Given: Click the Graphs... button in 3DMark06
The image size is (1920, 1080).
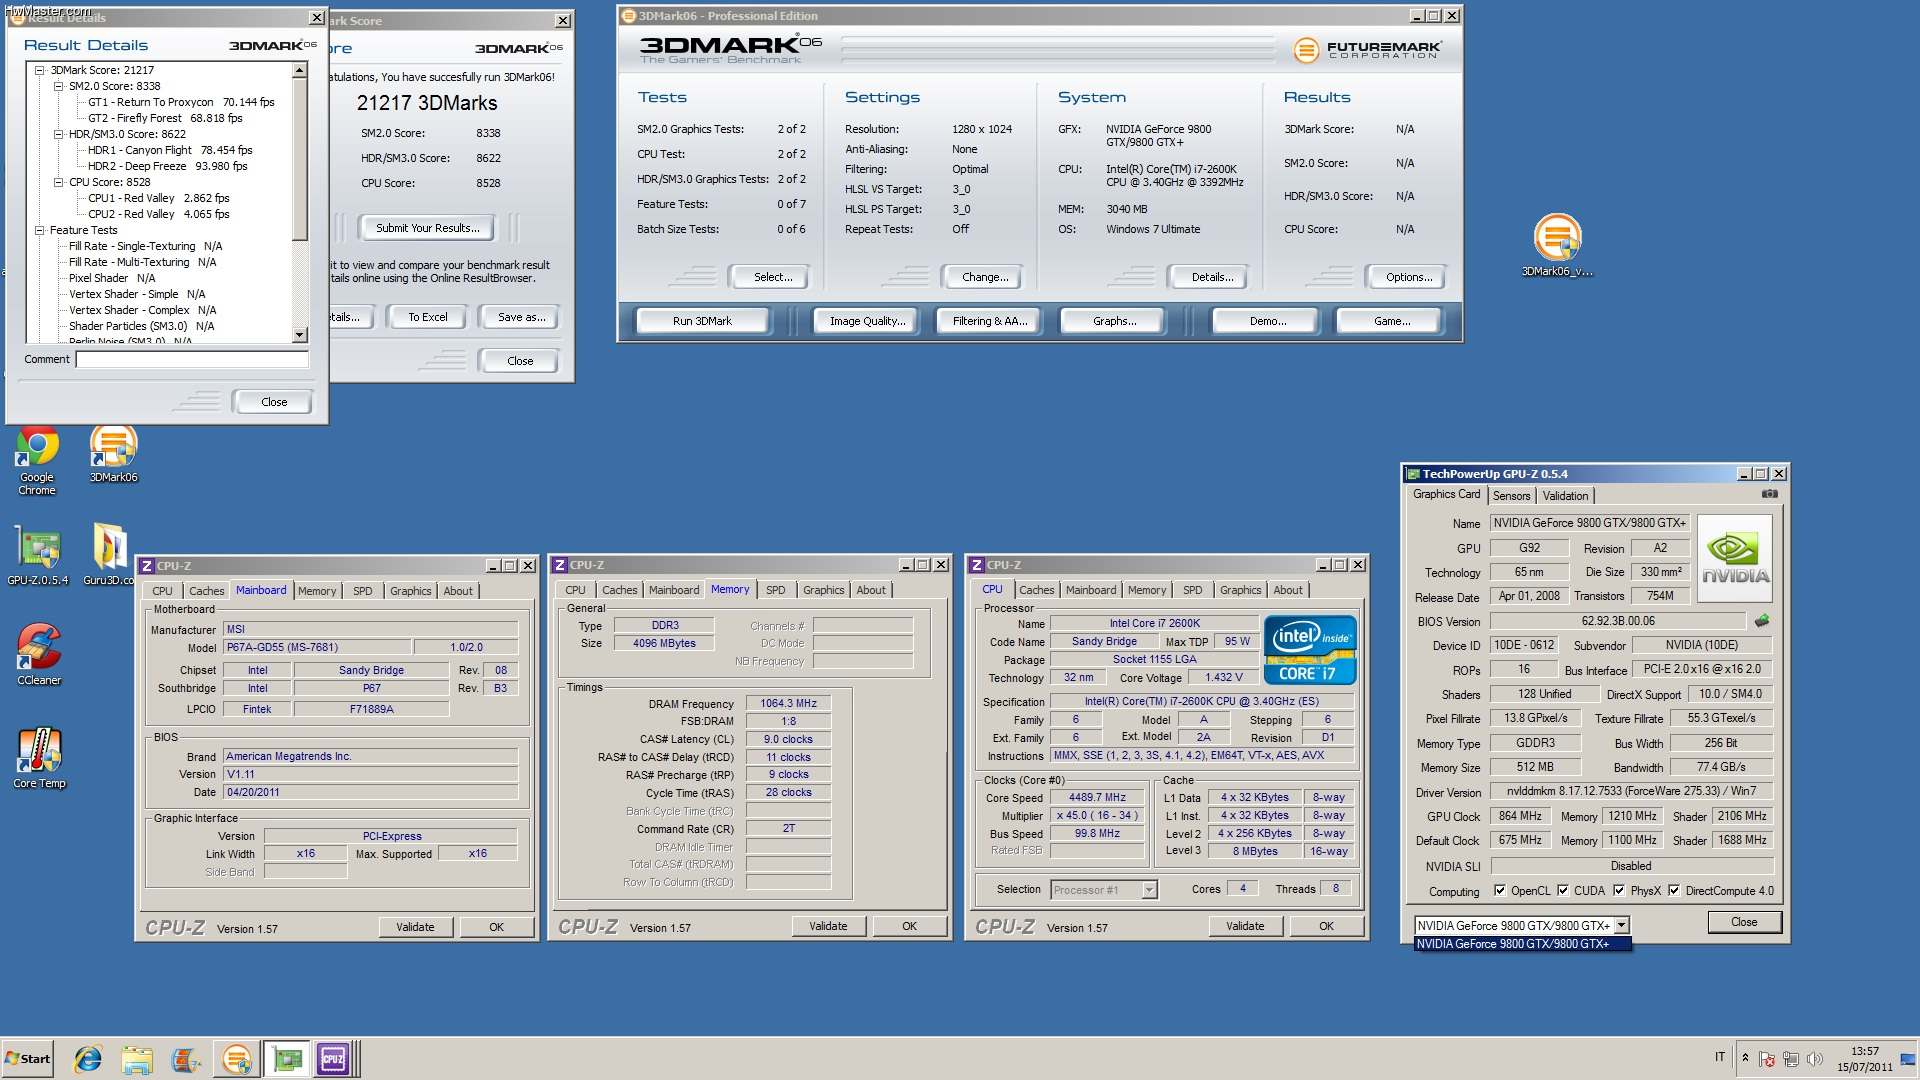Looking at the screenshot, I should coord(1114,321).
